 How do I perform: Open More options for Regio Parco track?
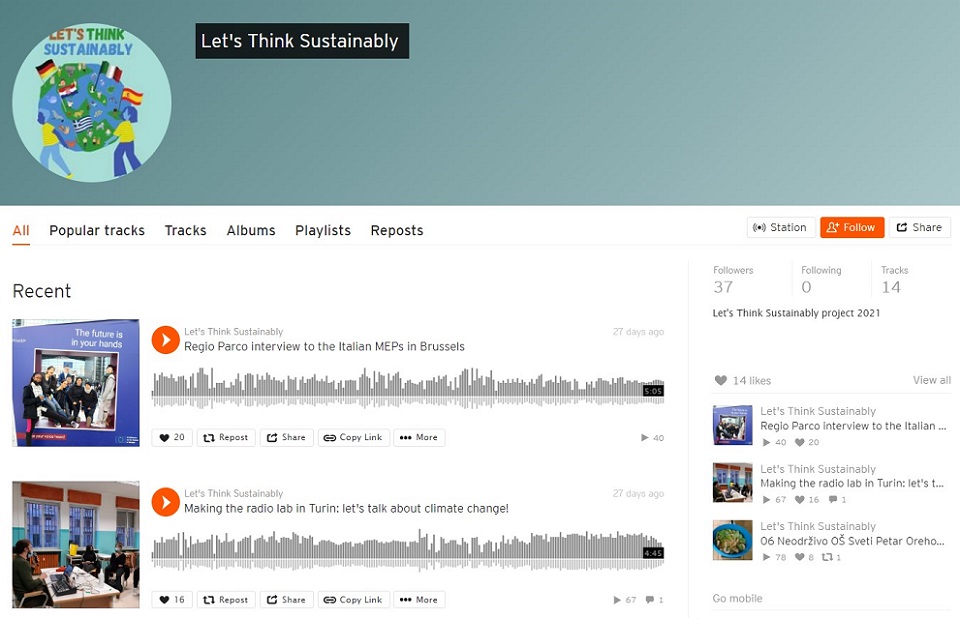[419, 437]
